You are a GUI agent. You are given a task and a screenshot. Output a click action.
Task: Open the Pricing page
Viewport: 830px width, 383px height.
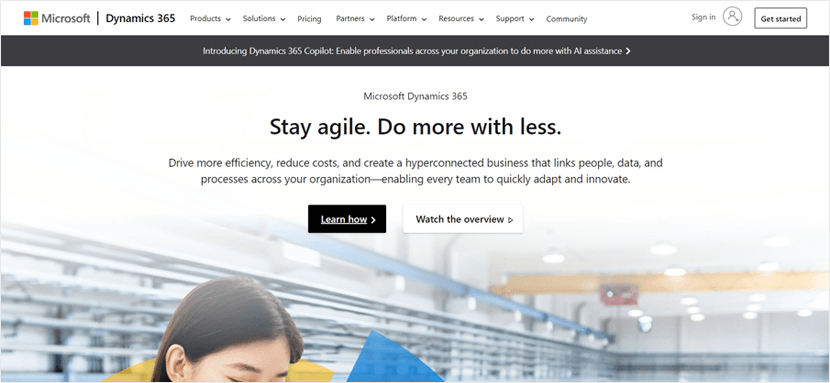309,19
